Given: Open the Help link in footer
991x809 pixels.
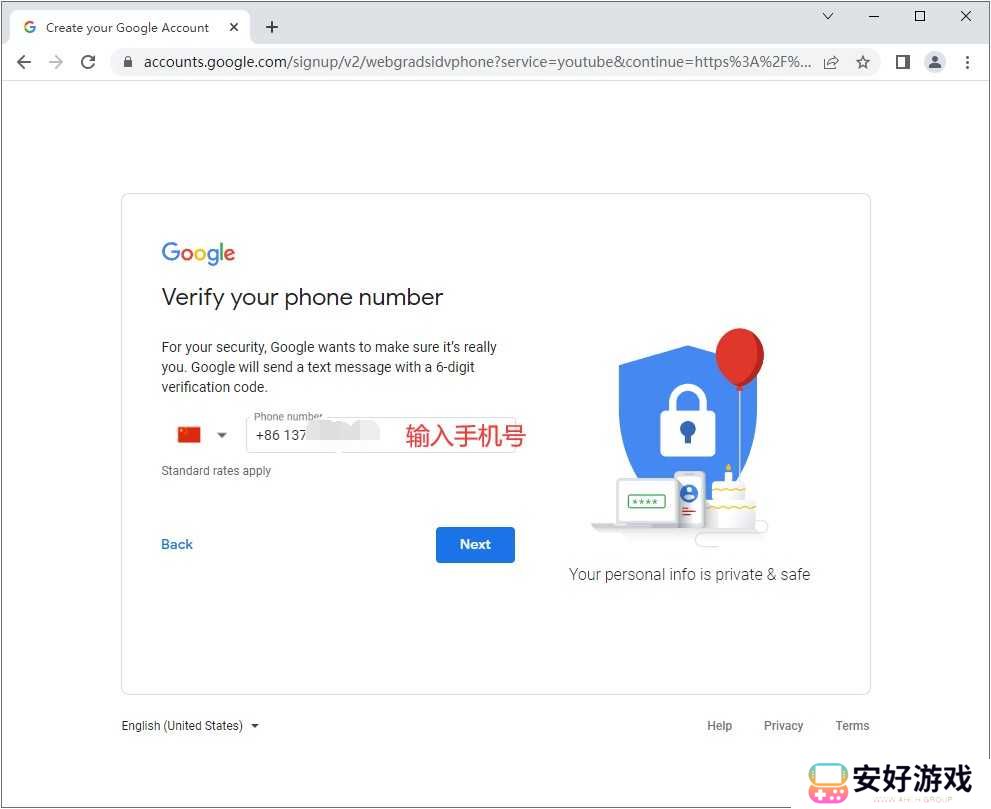Looking at the screenshot, I should [x=719, y=726].
